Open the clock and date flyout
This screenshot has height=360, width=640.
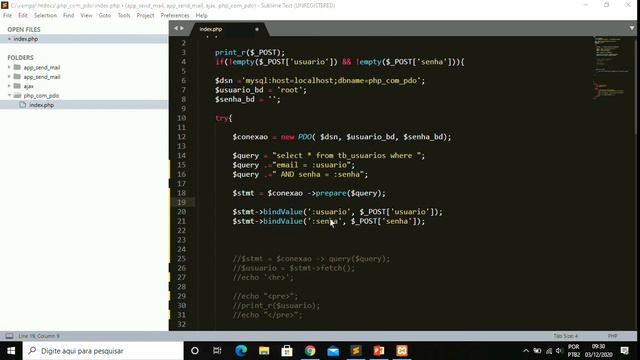point(599,351)
